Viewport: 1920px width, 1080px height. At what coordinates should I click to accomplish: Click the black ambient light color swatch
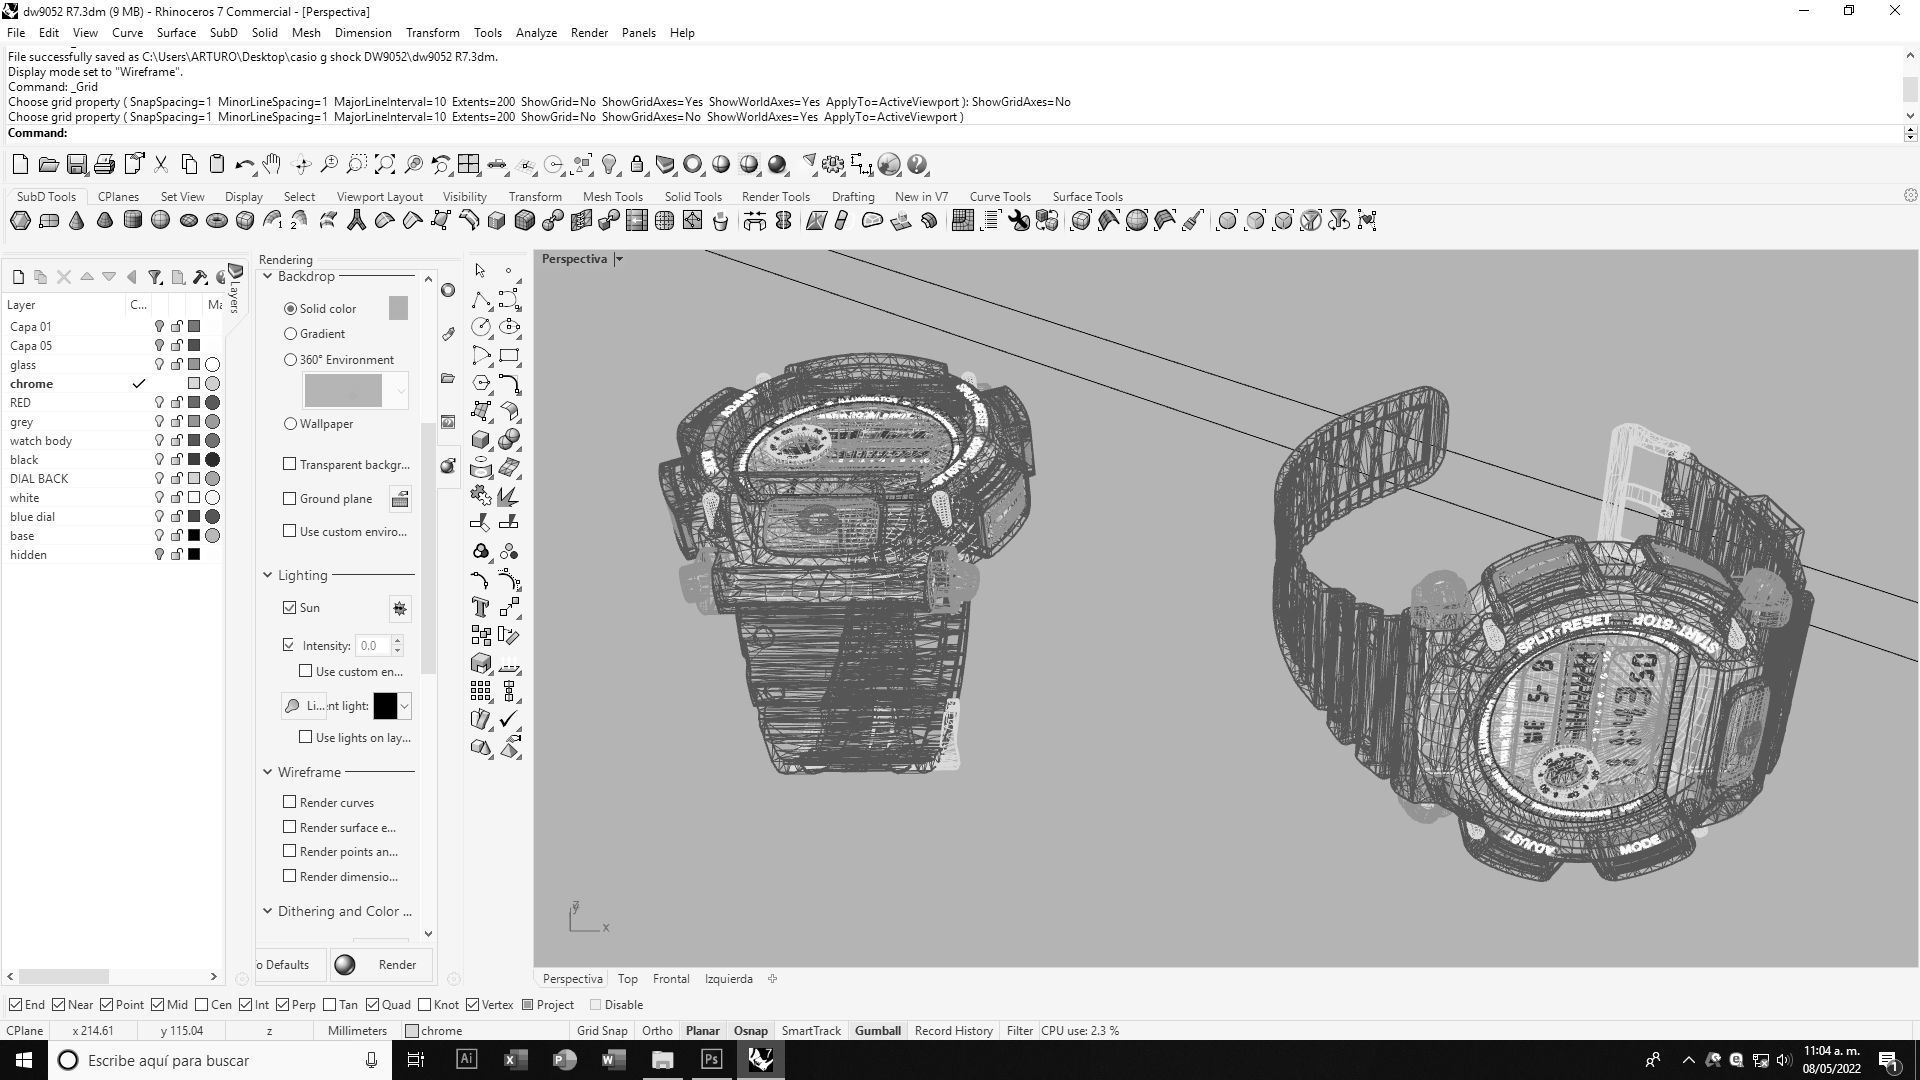tap(385, 707)
